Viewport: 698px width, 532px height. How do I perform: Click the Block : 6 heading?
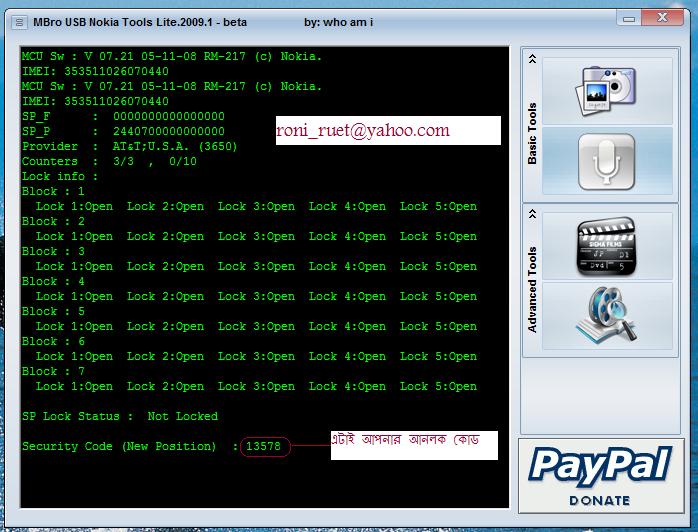coord(53,341)
